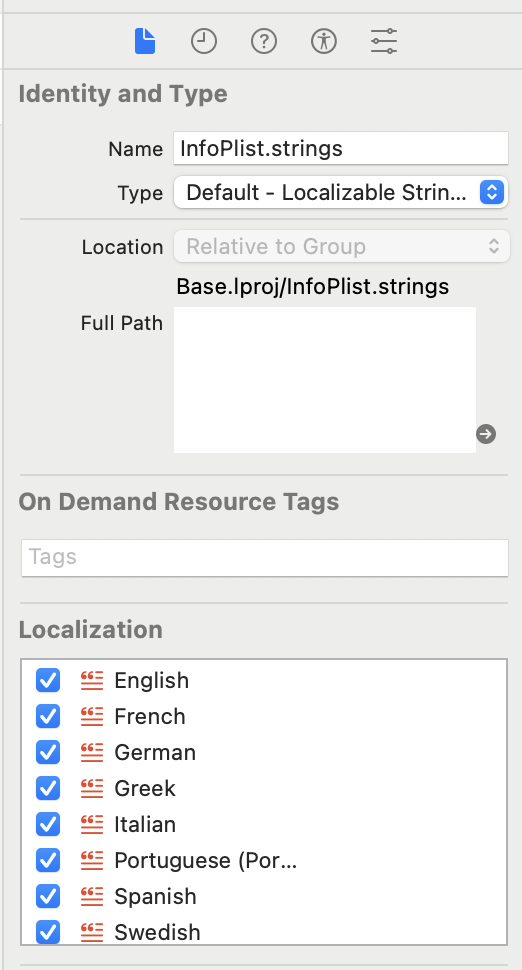Click the Greek strings file icon
522x970 pixels.
92,788
